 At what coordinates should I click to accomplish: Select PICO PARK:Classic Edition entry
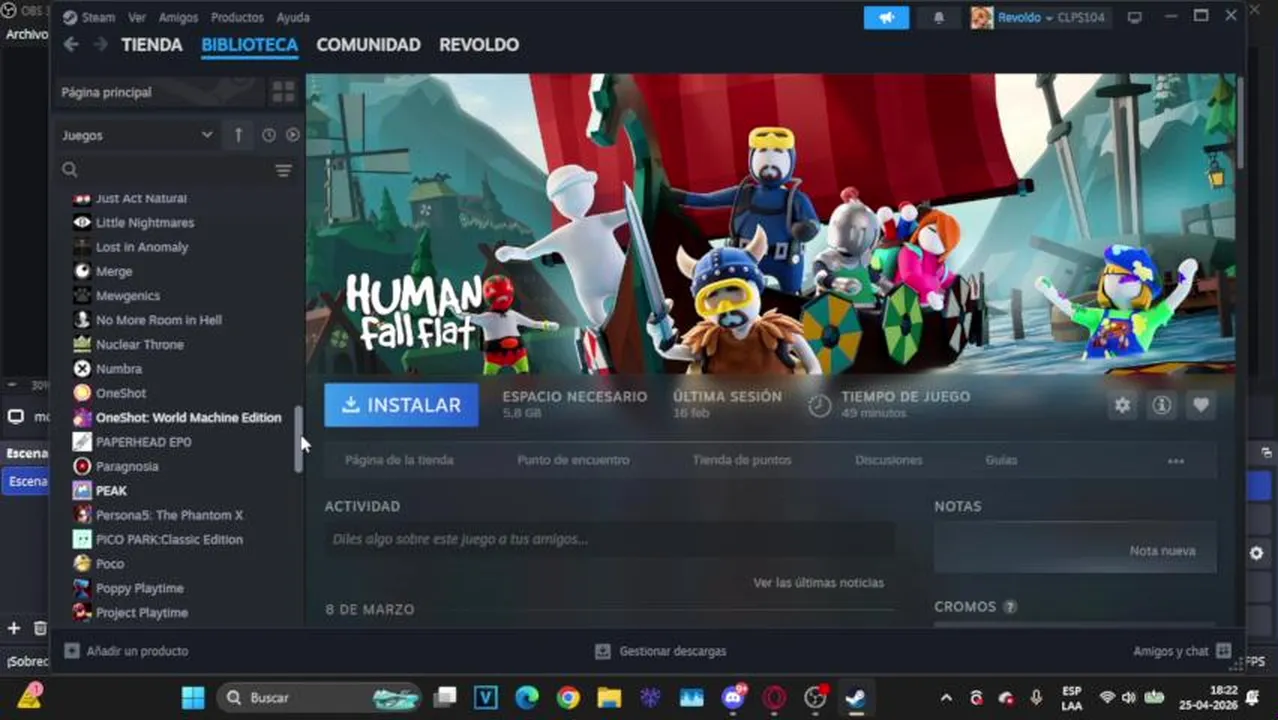pyautogui.click(x=169, y=540)
